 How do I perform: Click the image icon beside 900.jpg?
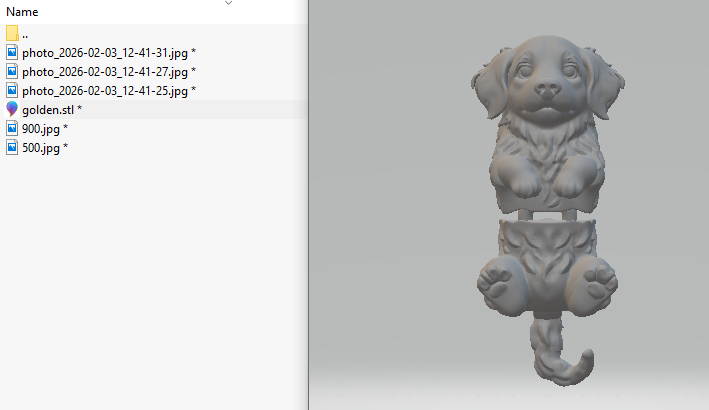tap(12, 128)
